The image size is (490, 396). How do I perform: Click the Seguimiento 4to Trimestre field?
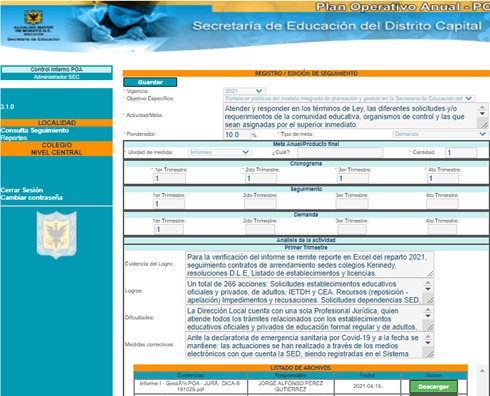[x=442, y=204]
